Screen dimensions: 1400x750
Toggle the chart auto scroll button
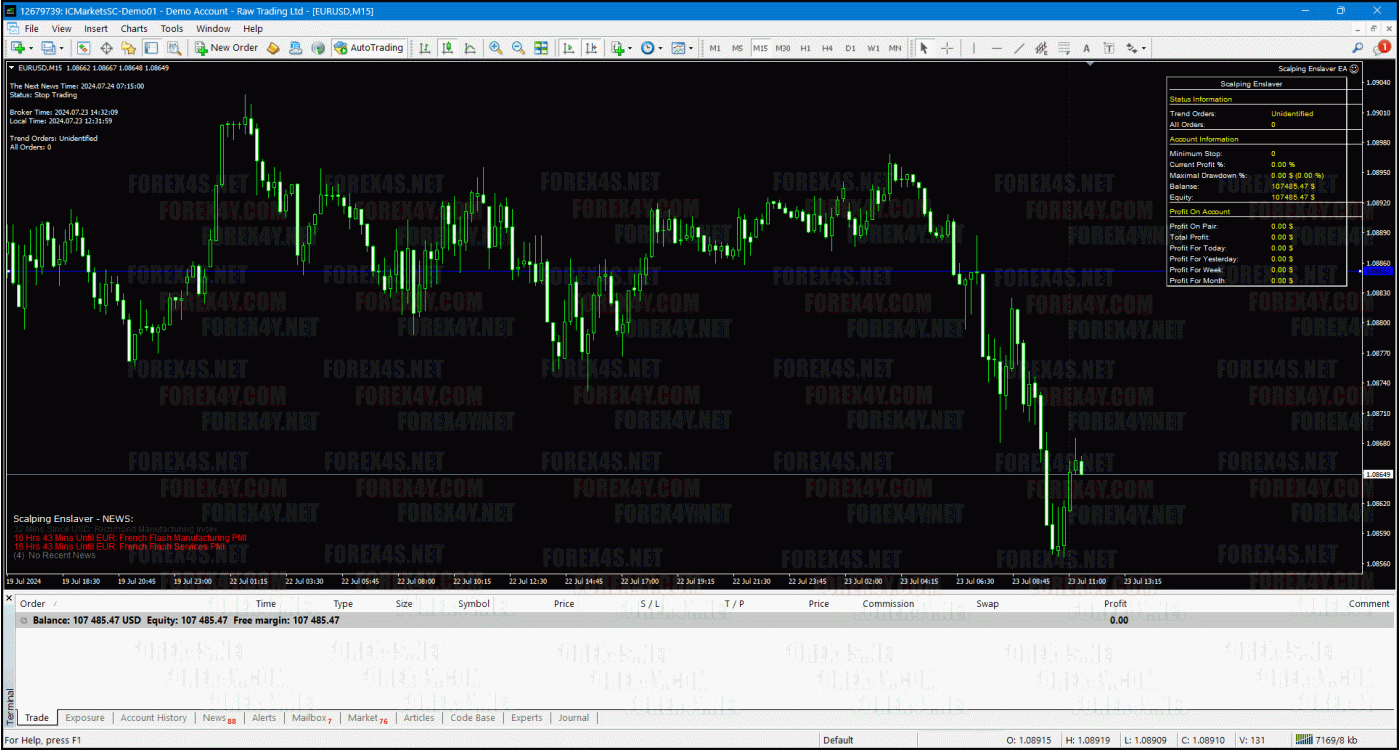coord(568,48)
